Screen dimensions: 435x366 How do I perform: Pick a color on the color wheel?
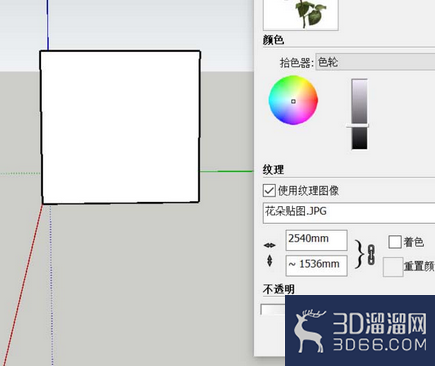tap(293, 100)
